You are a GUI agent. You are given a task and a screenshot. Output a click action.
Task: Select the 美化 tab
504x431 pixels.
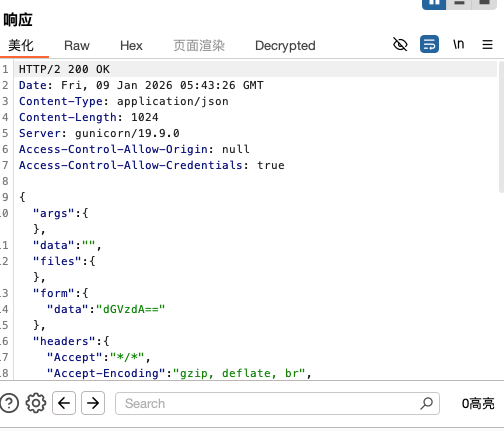click(21, 46)
